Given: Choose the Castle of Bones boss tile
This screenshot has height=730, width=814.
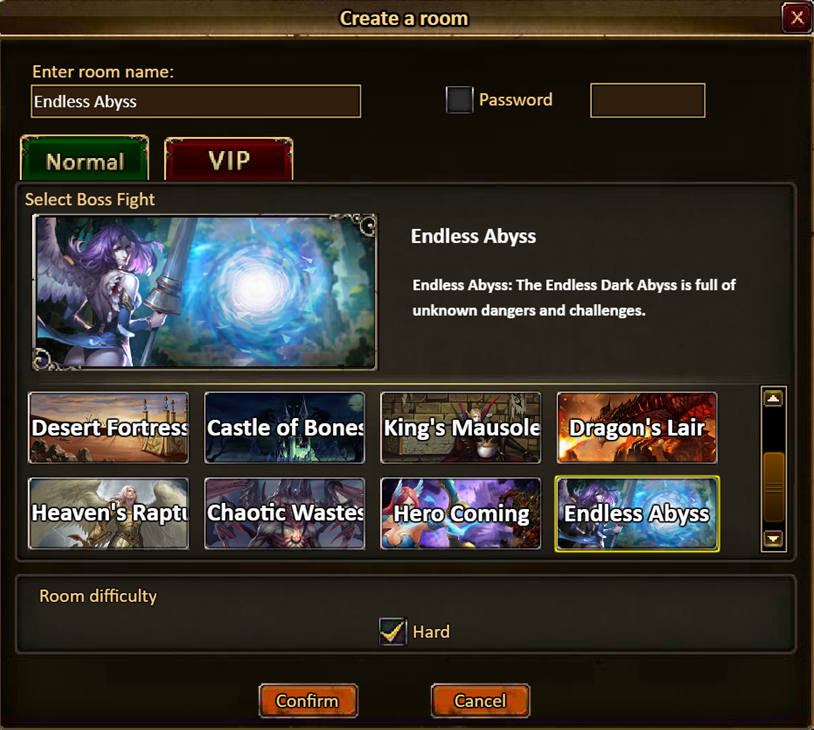Looking at the screenshot, I should pos(284,428).
